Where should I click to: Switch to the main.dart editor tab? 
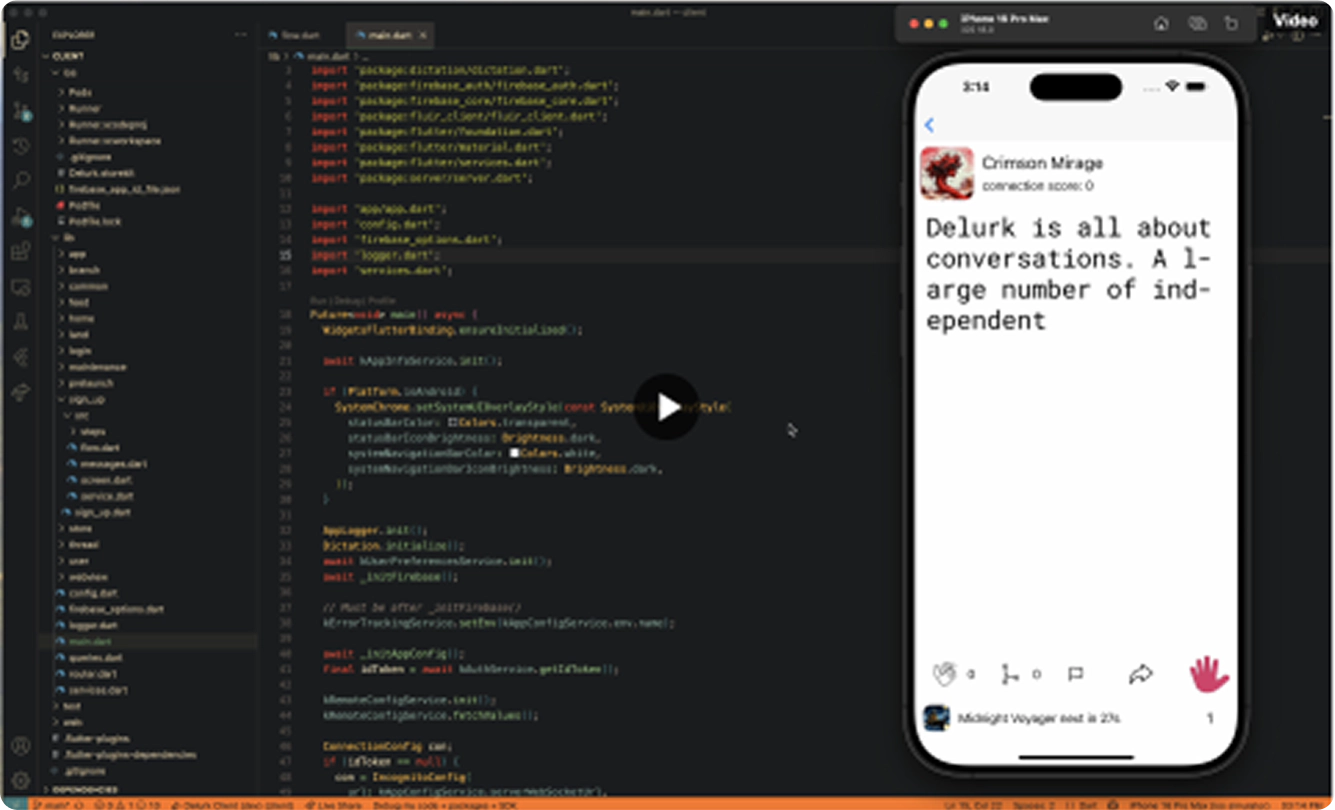pos(389,35)
